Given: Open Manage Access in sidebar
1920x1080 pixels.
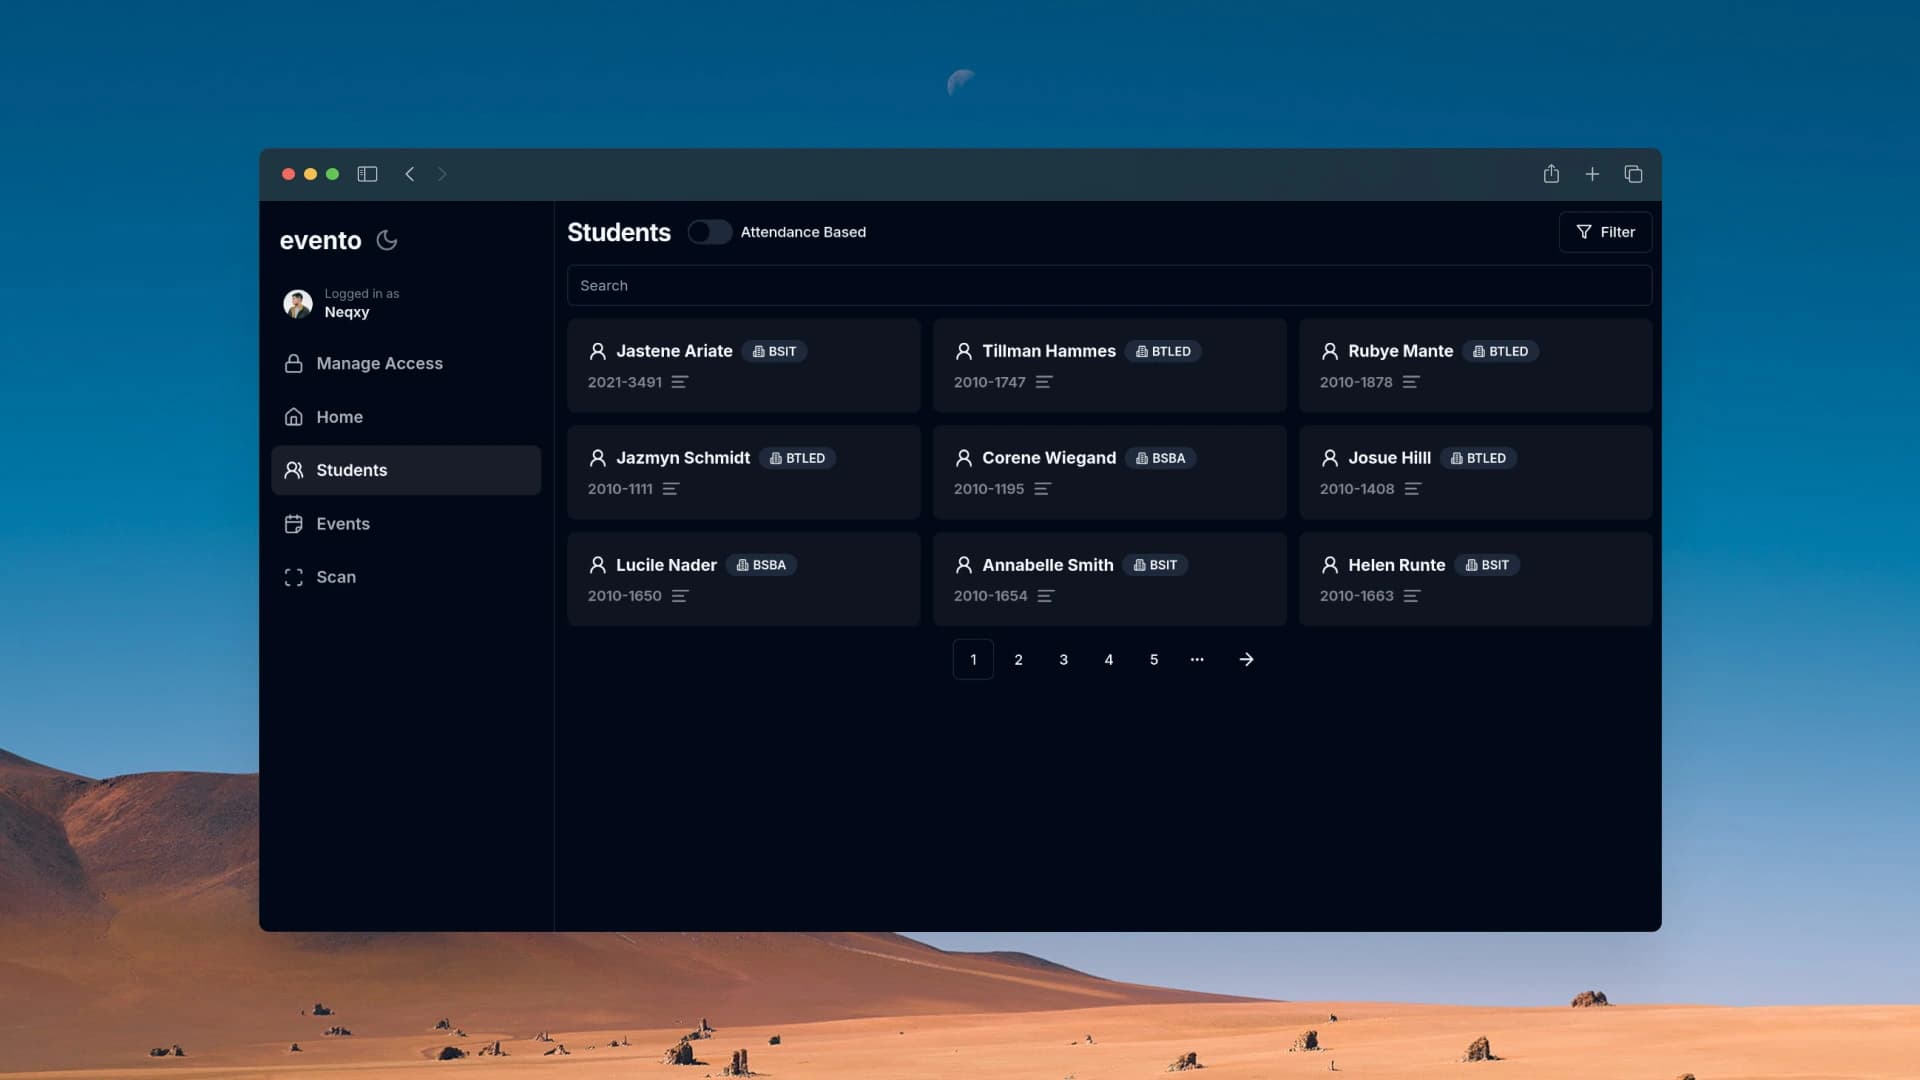Looking at the screenshot, I should (x=379, y=364).
